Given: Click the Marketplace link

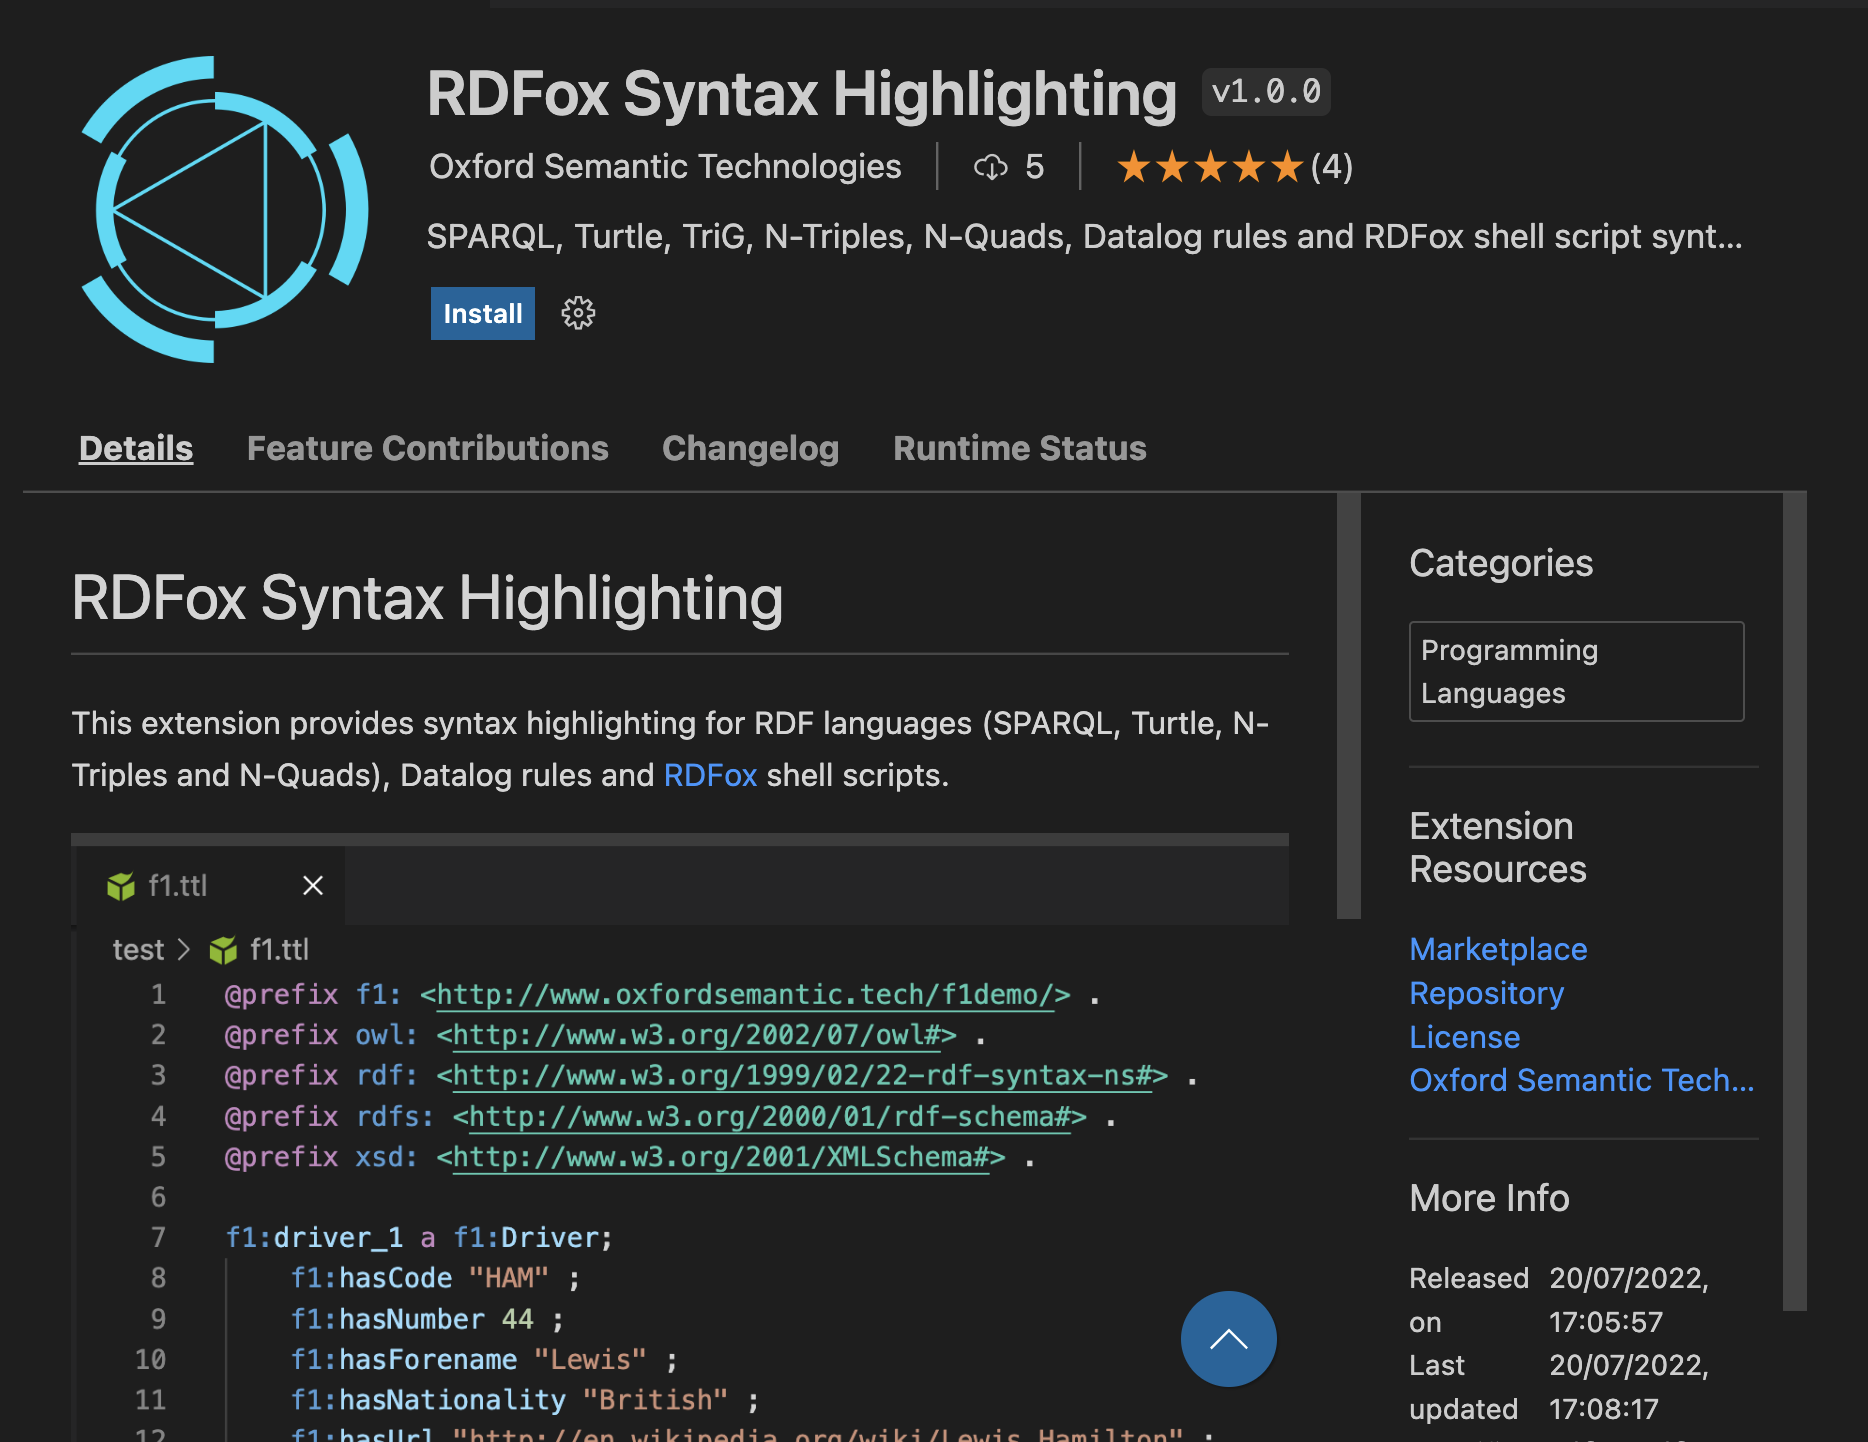Looking at the screenshot, I should (1497, 948).
